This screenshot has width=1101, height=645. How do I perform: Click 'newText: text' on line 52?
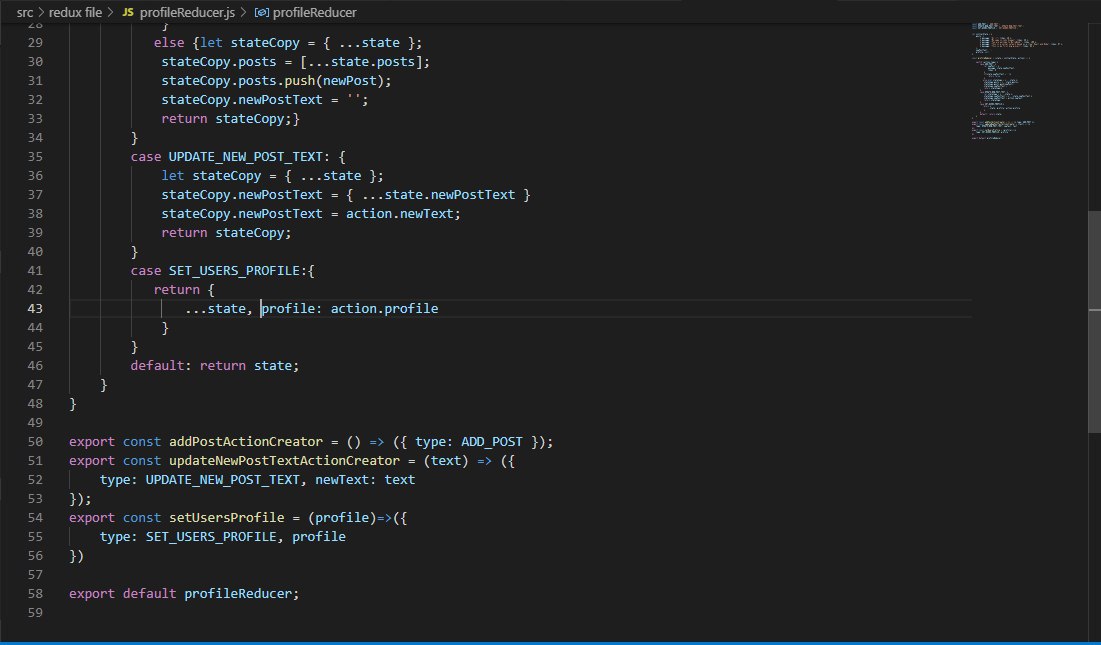(365, 479)
